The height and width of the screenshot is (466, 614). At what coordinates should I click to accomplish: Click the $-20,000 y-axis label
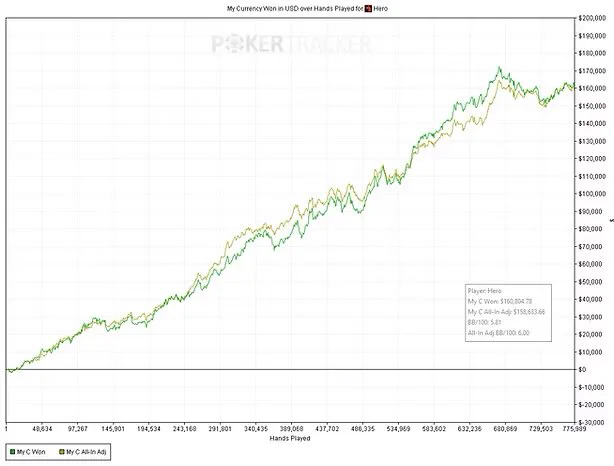[x=591, y=405]
